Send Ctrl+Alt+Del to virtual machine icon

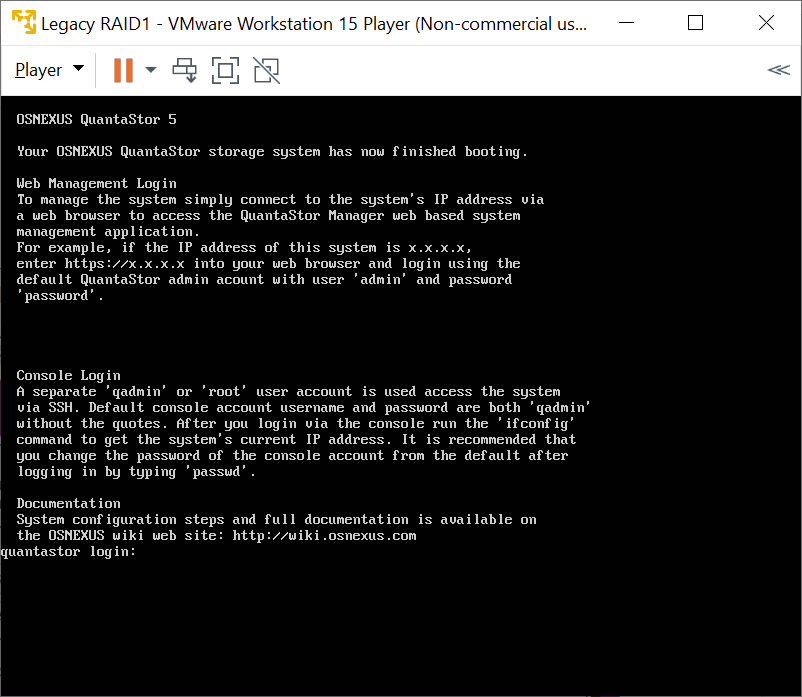click(185, 70)
